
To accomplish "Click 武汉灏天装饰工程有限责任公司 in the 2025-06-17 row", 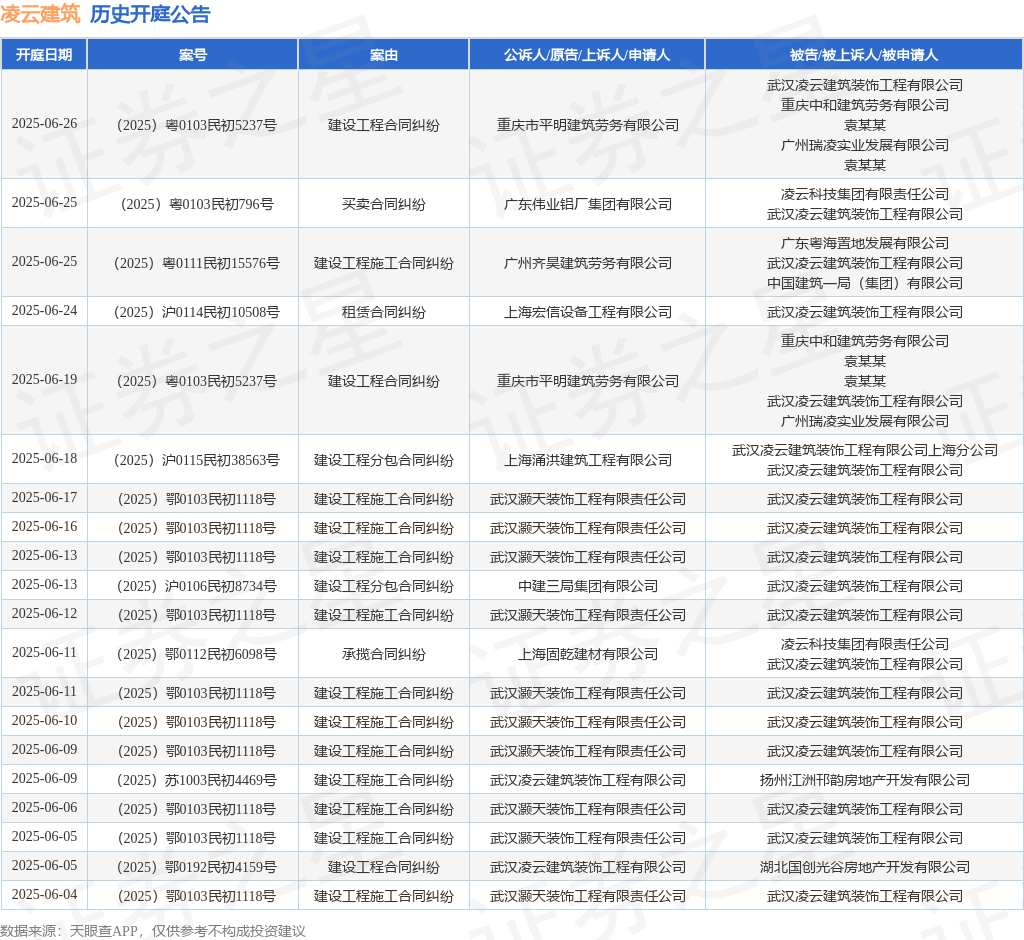I will point(588,499).
